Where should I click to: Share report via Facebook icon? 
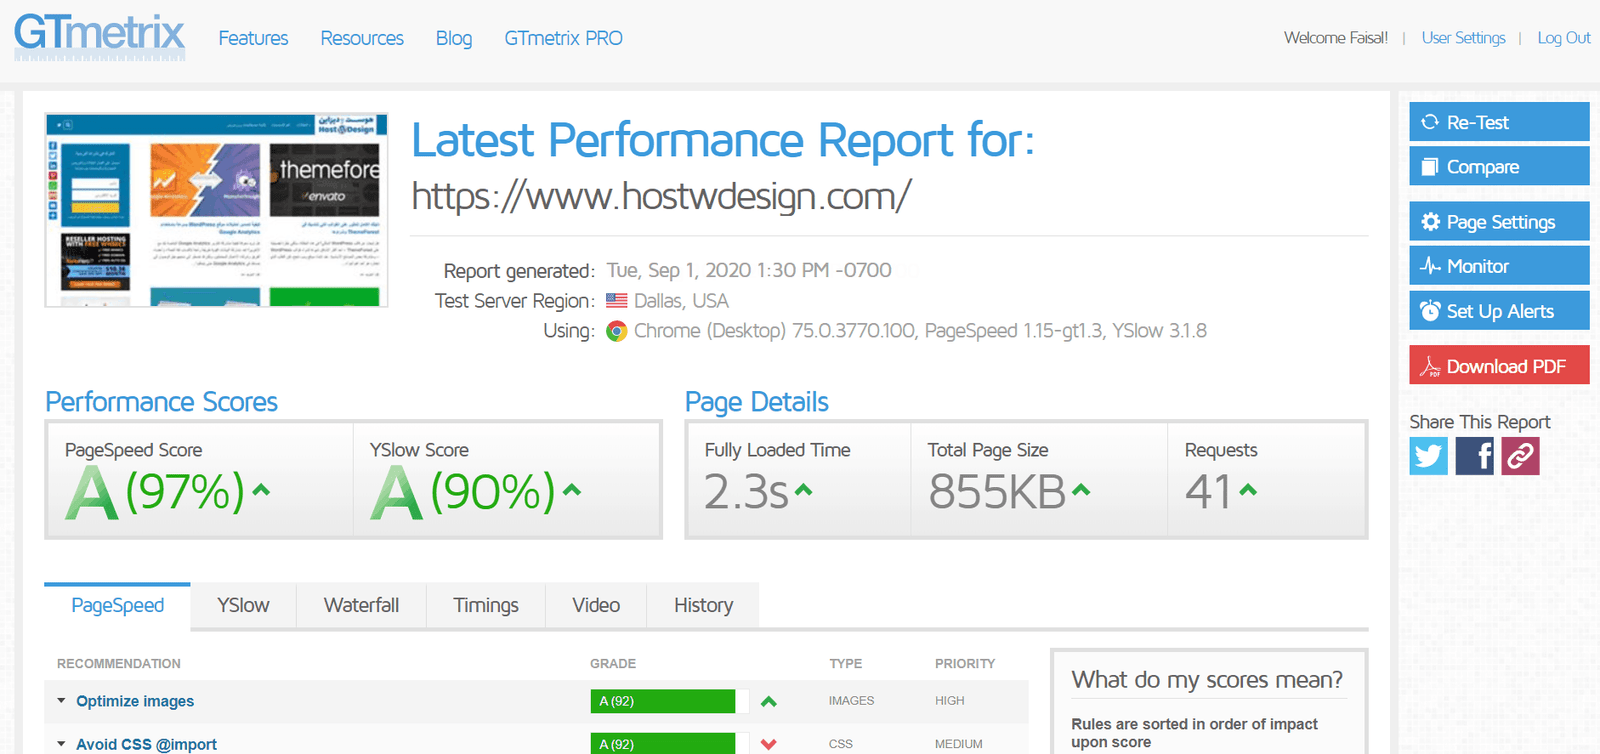(1475, 456)
